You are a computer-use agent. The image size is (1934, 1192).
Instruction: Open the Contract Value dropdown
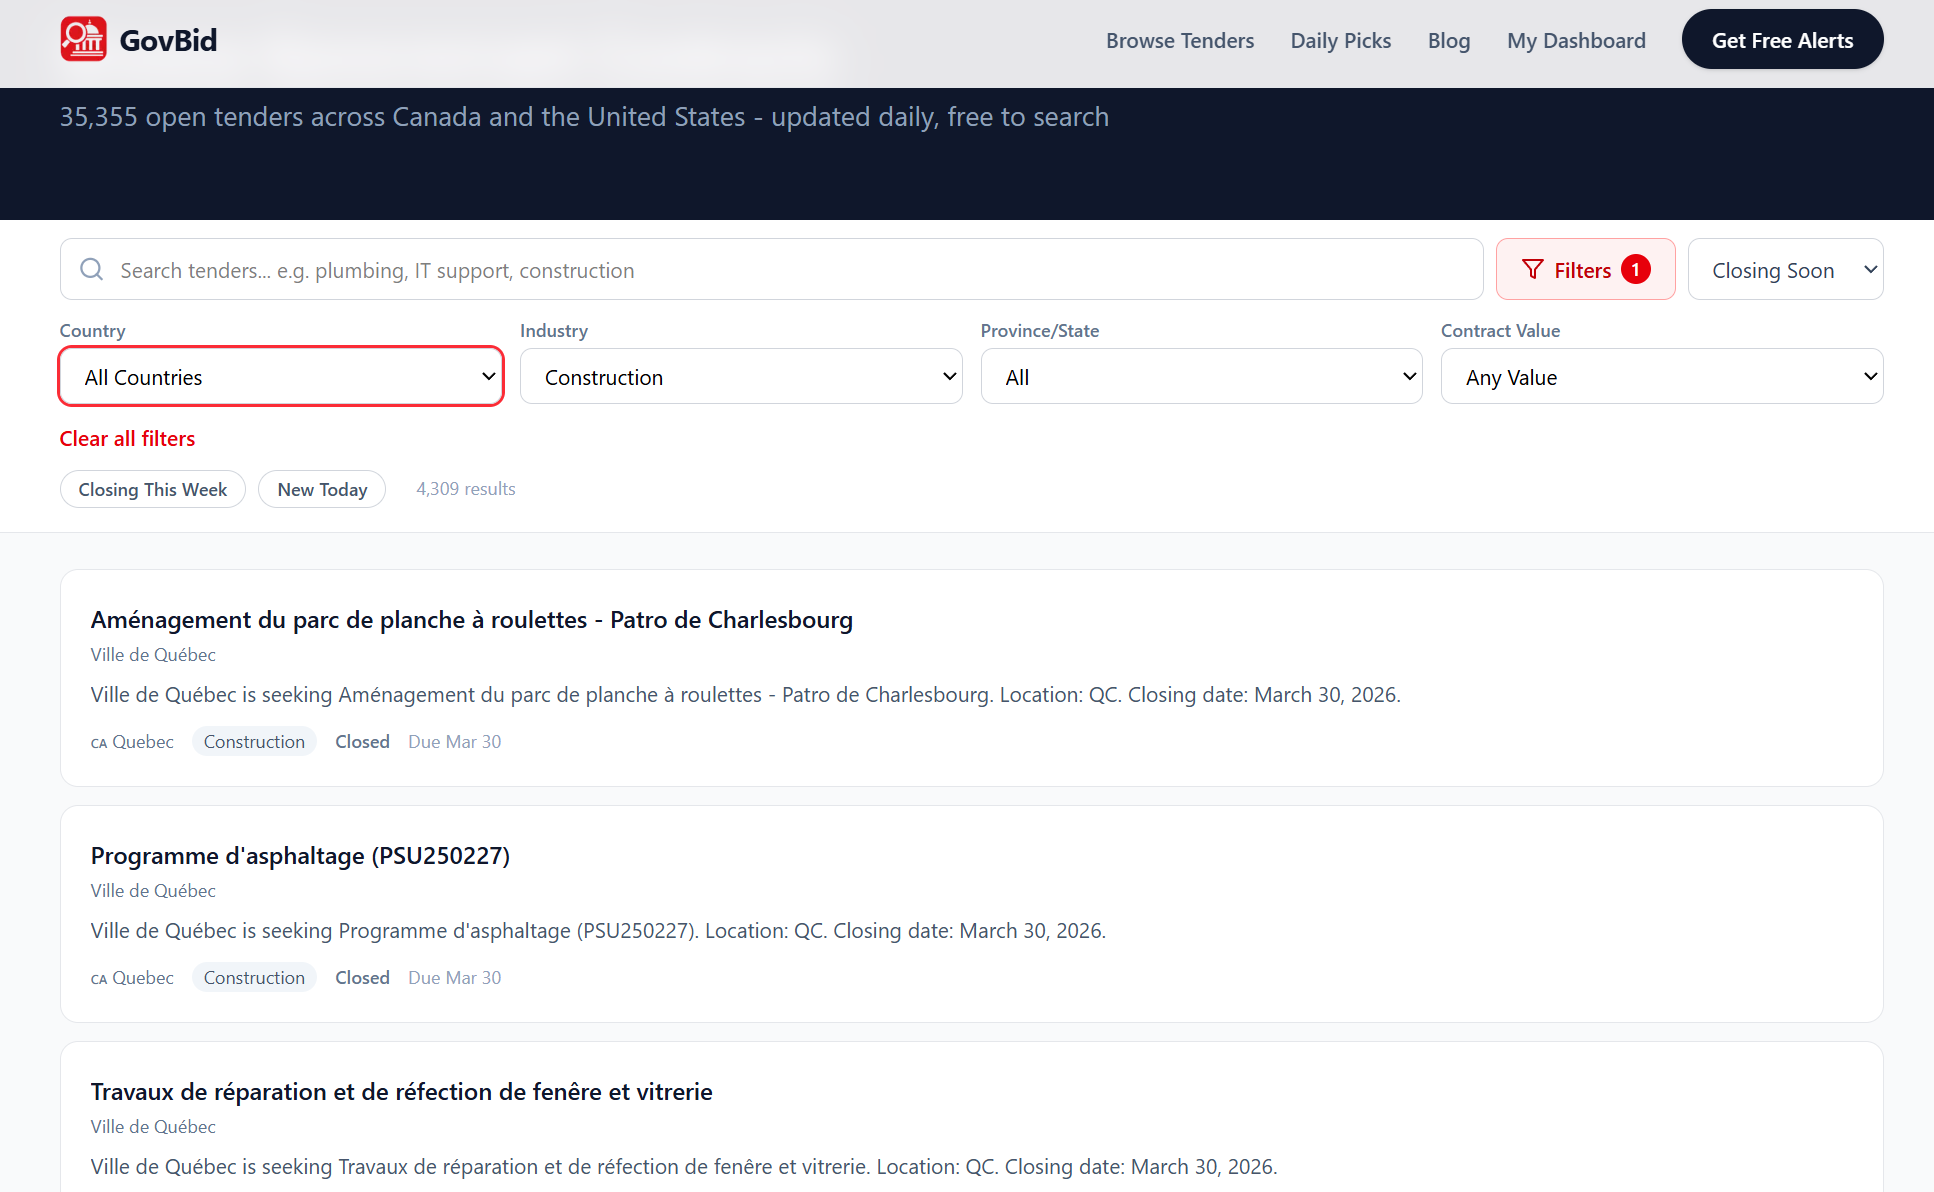pyautogui.click(x=1661, y=377)
